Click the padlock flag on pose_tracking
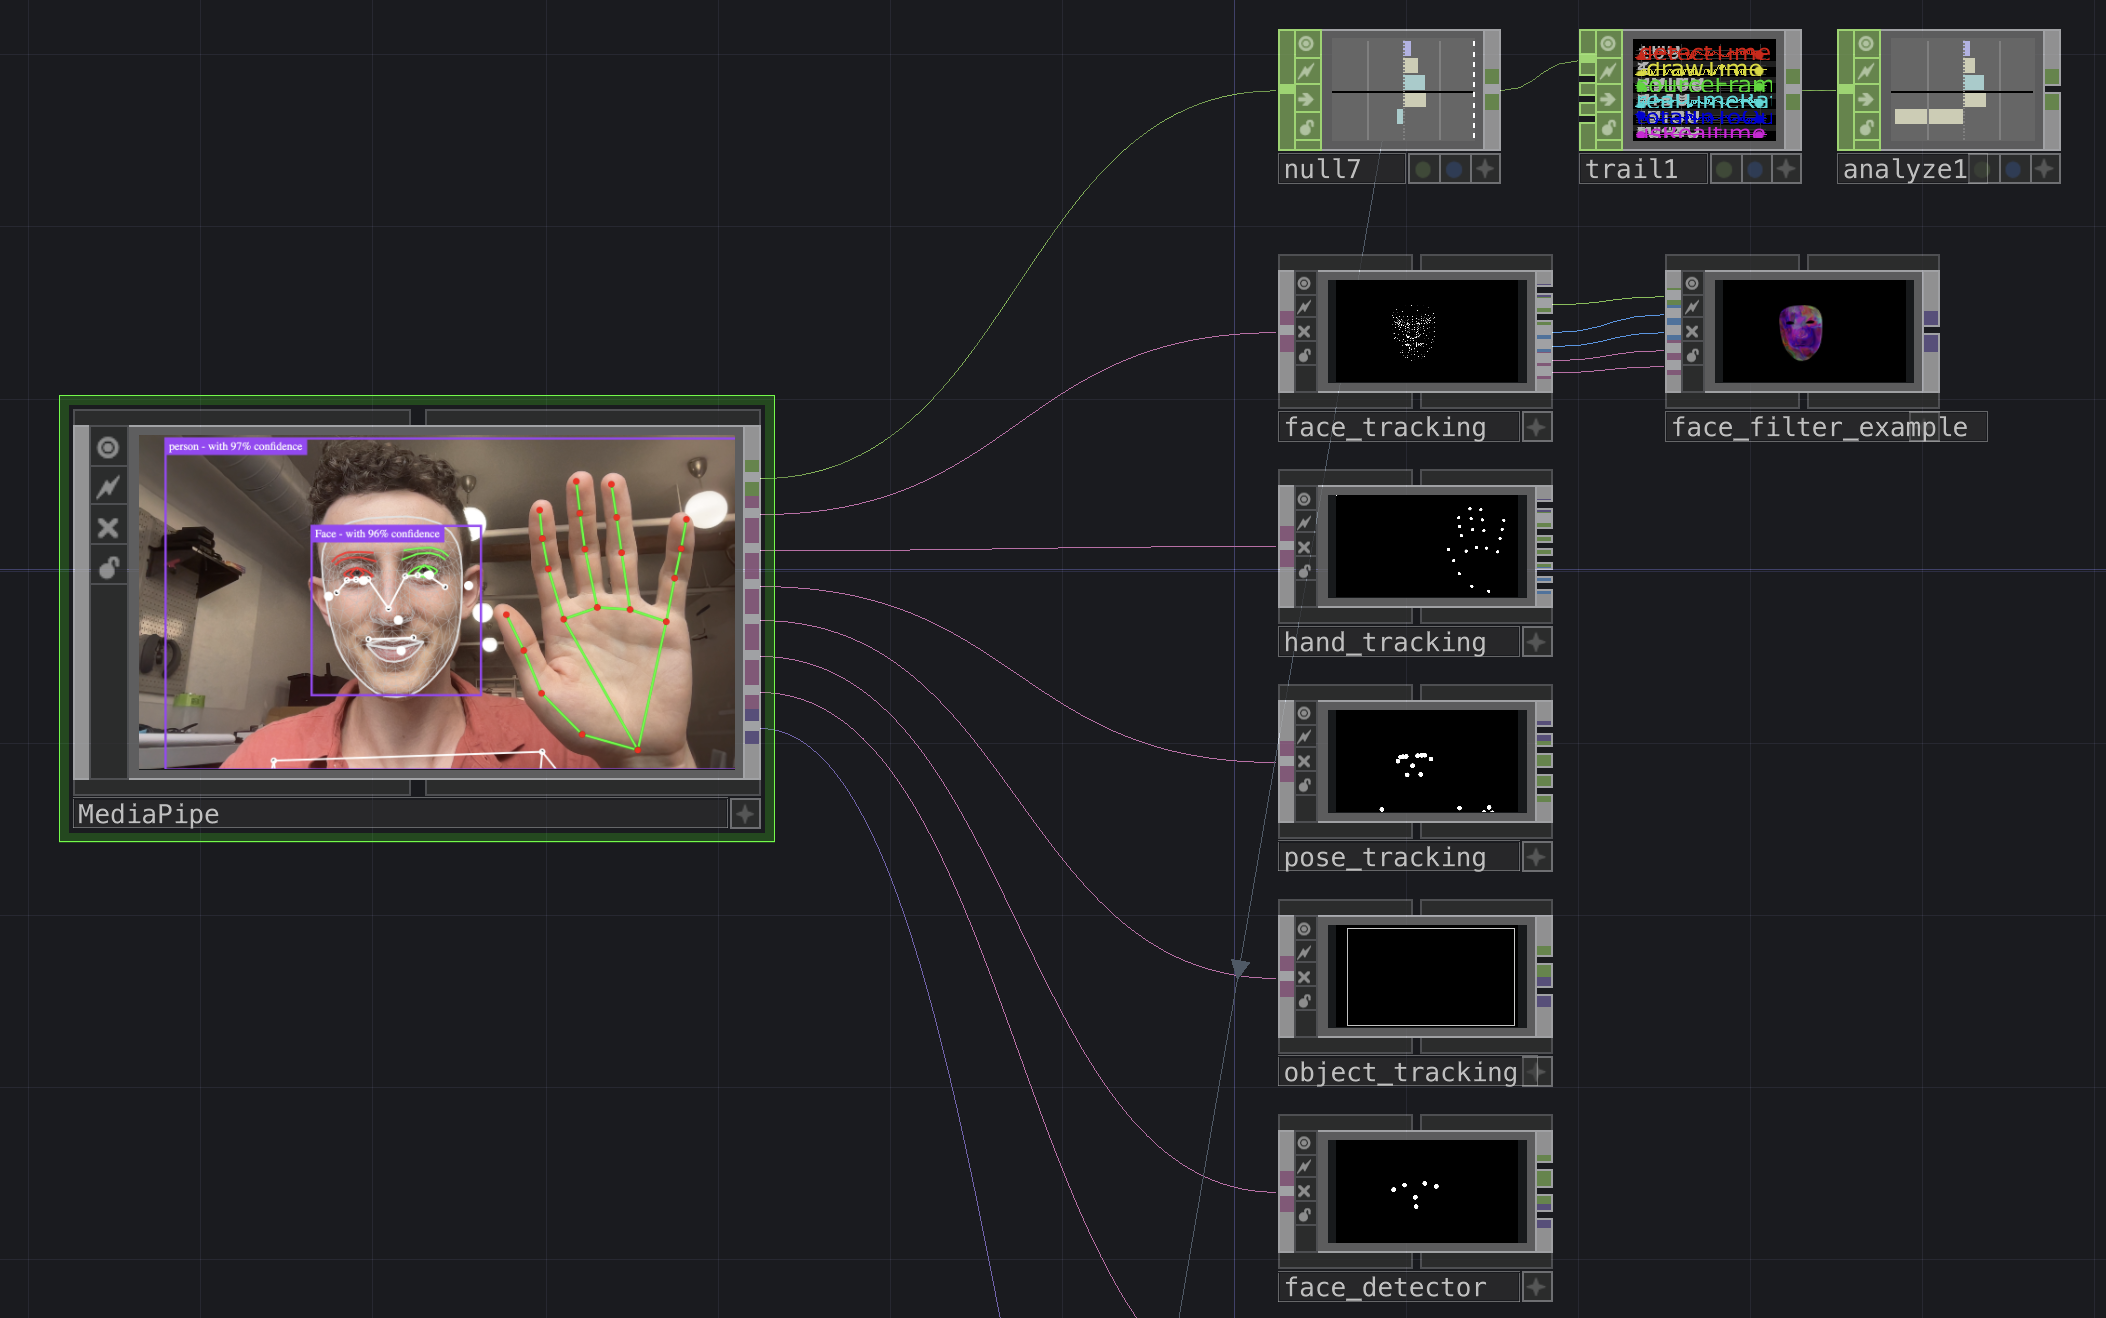 click(1304, 785)
